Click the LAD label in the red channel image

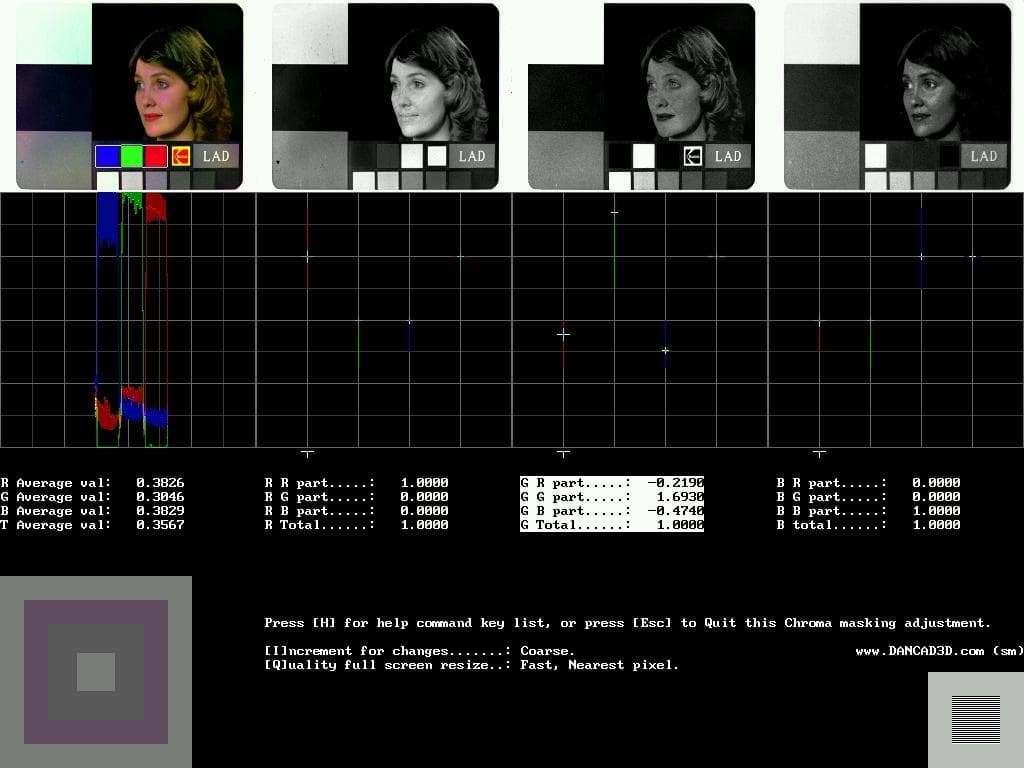472,156
